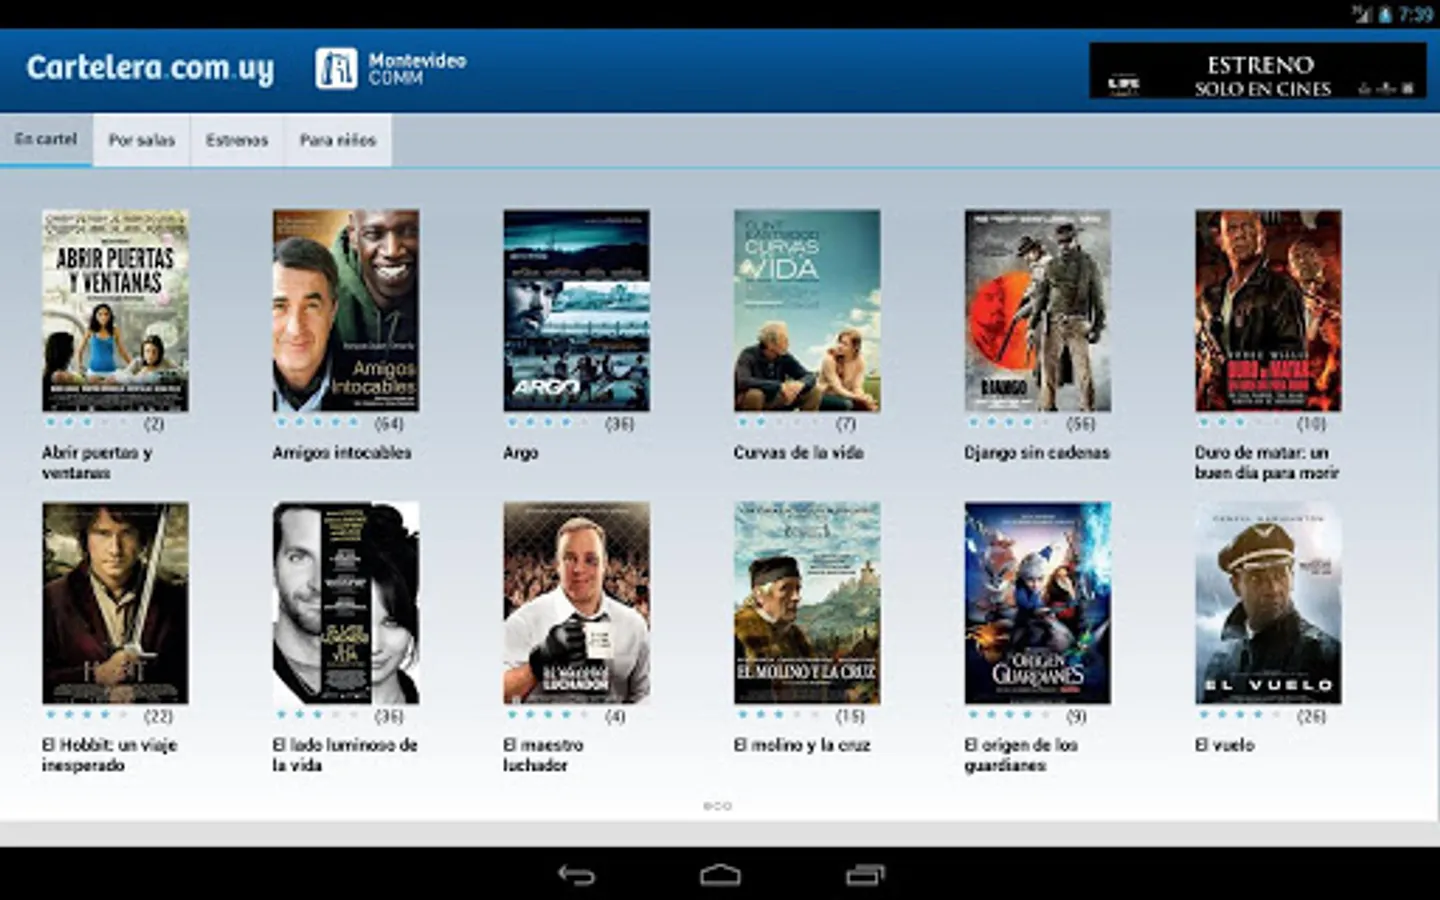Select the Amigos intocables poster
1440x900 pixels.
346,310
